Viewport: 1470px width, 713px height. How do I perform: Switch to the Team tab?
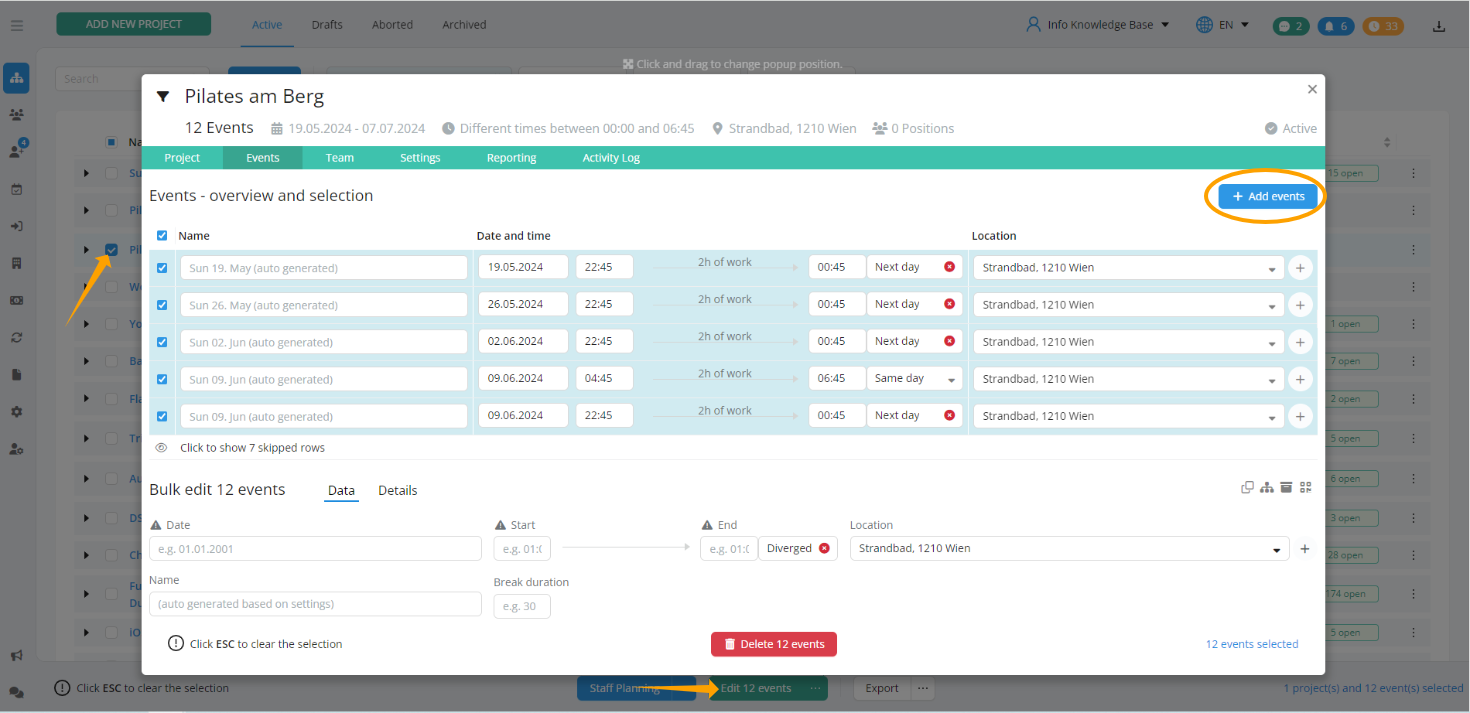point(340,158)
